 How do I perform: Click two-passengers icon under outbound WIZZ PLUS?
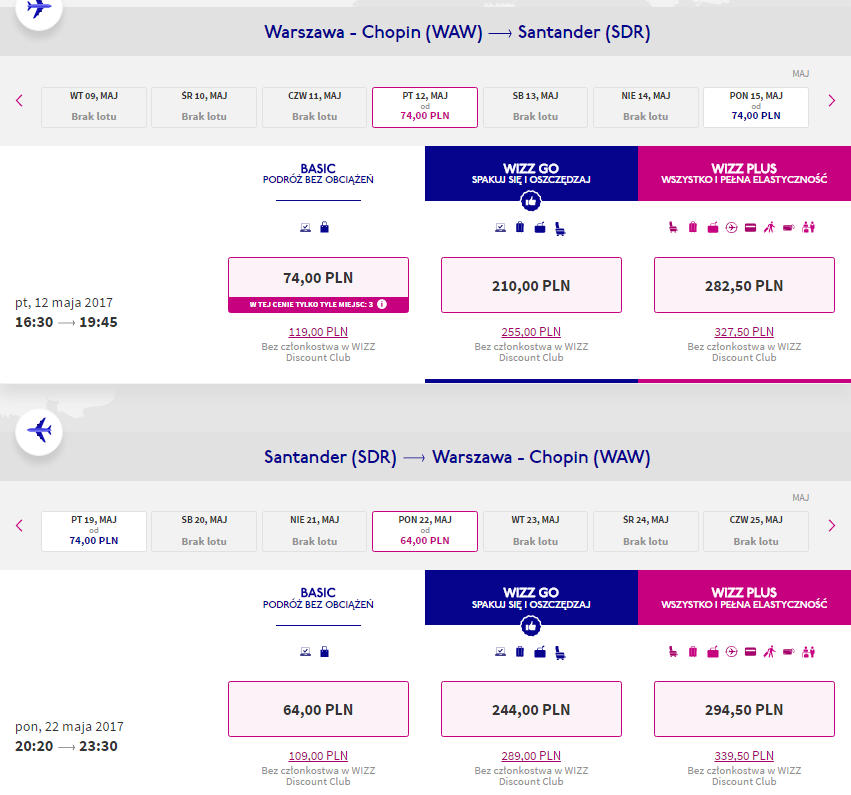[809, 227]
